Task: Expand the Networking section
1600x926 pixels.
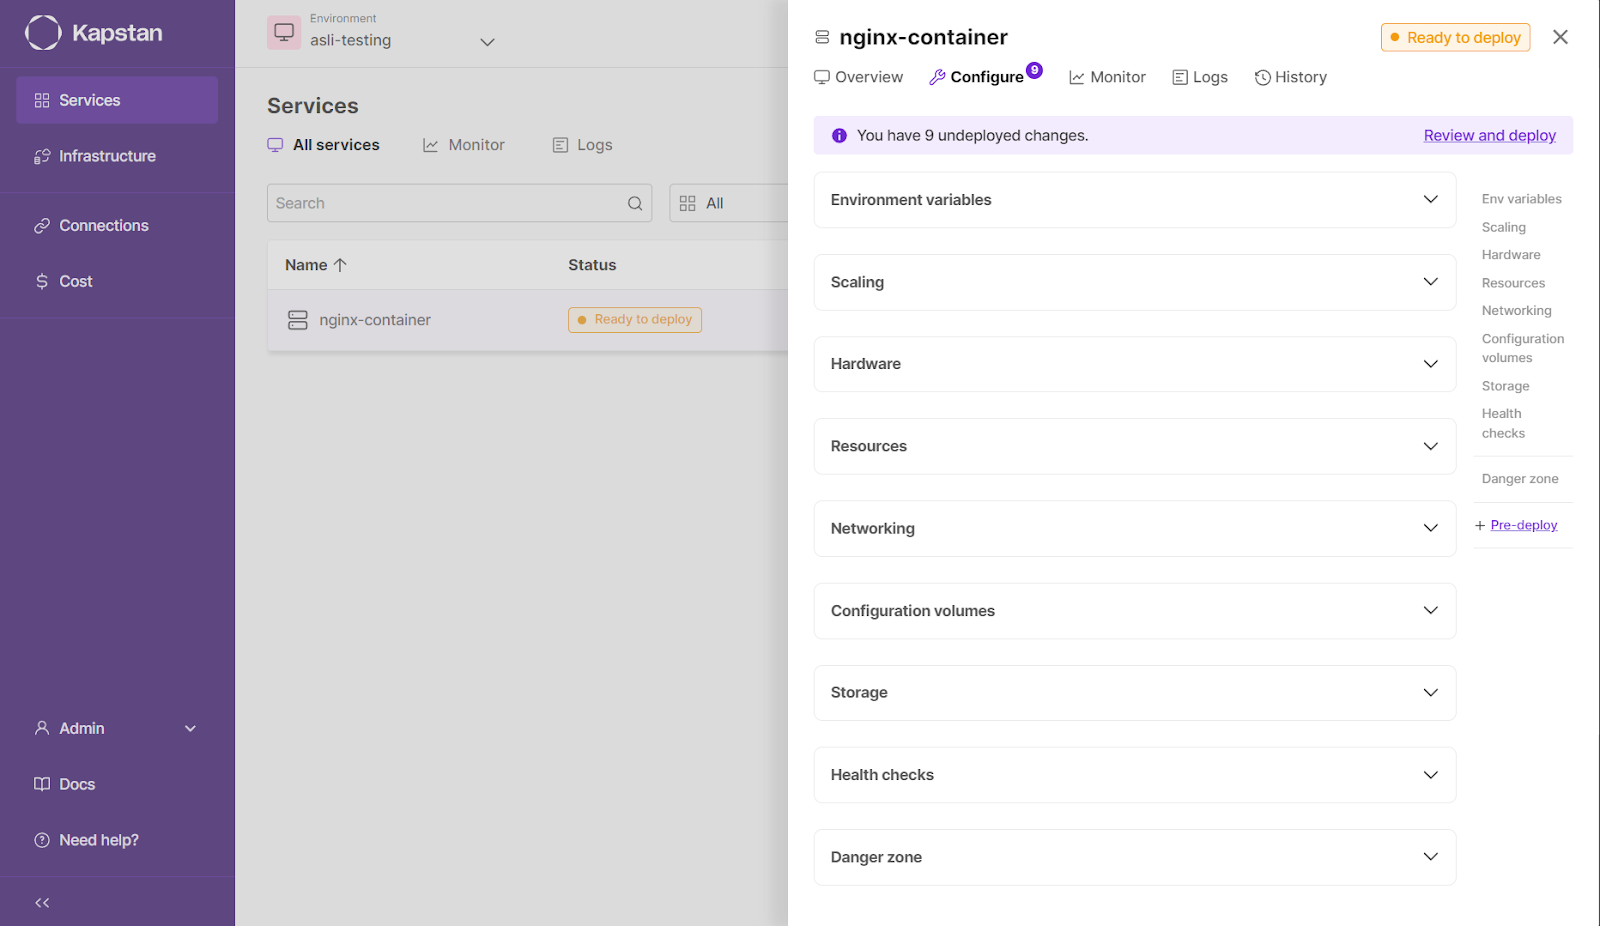Action: 1135,528
